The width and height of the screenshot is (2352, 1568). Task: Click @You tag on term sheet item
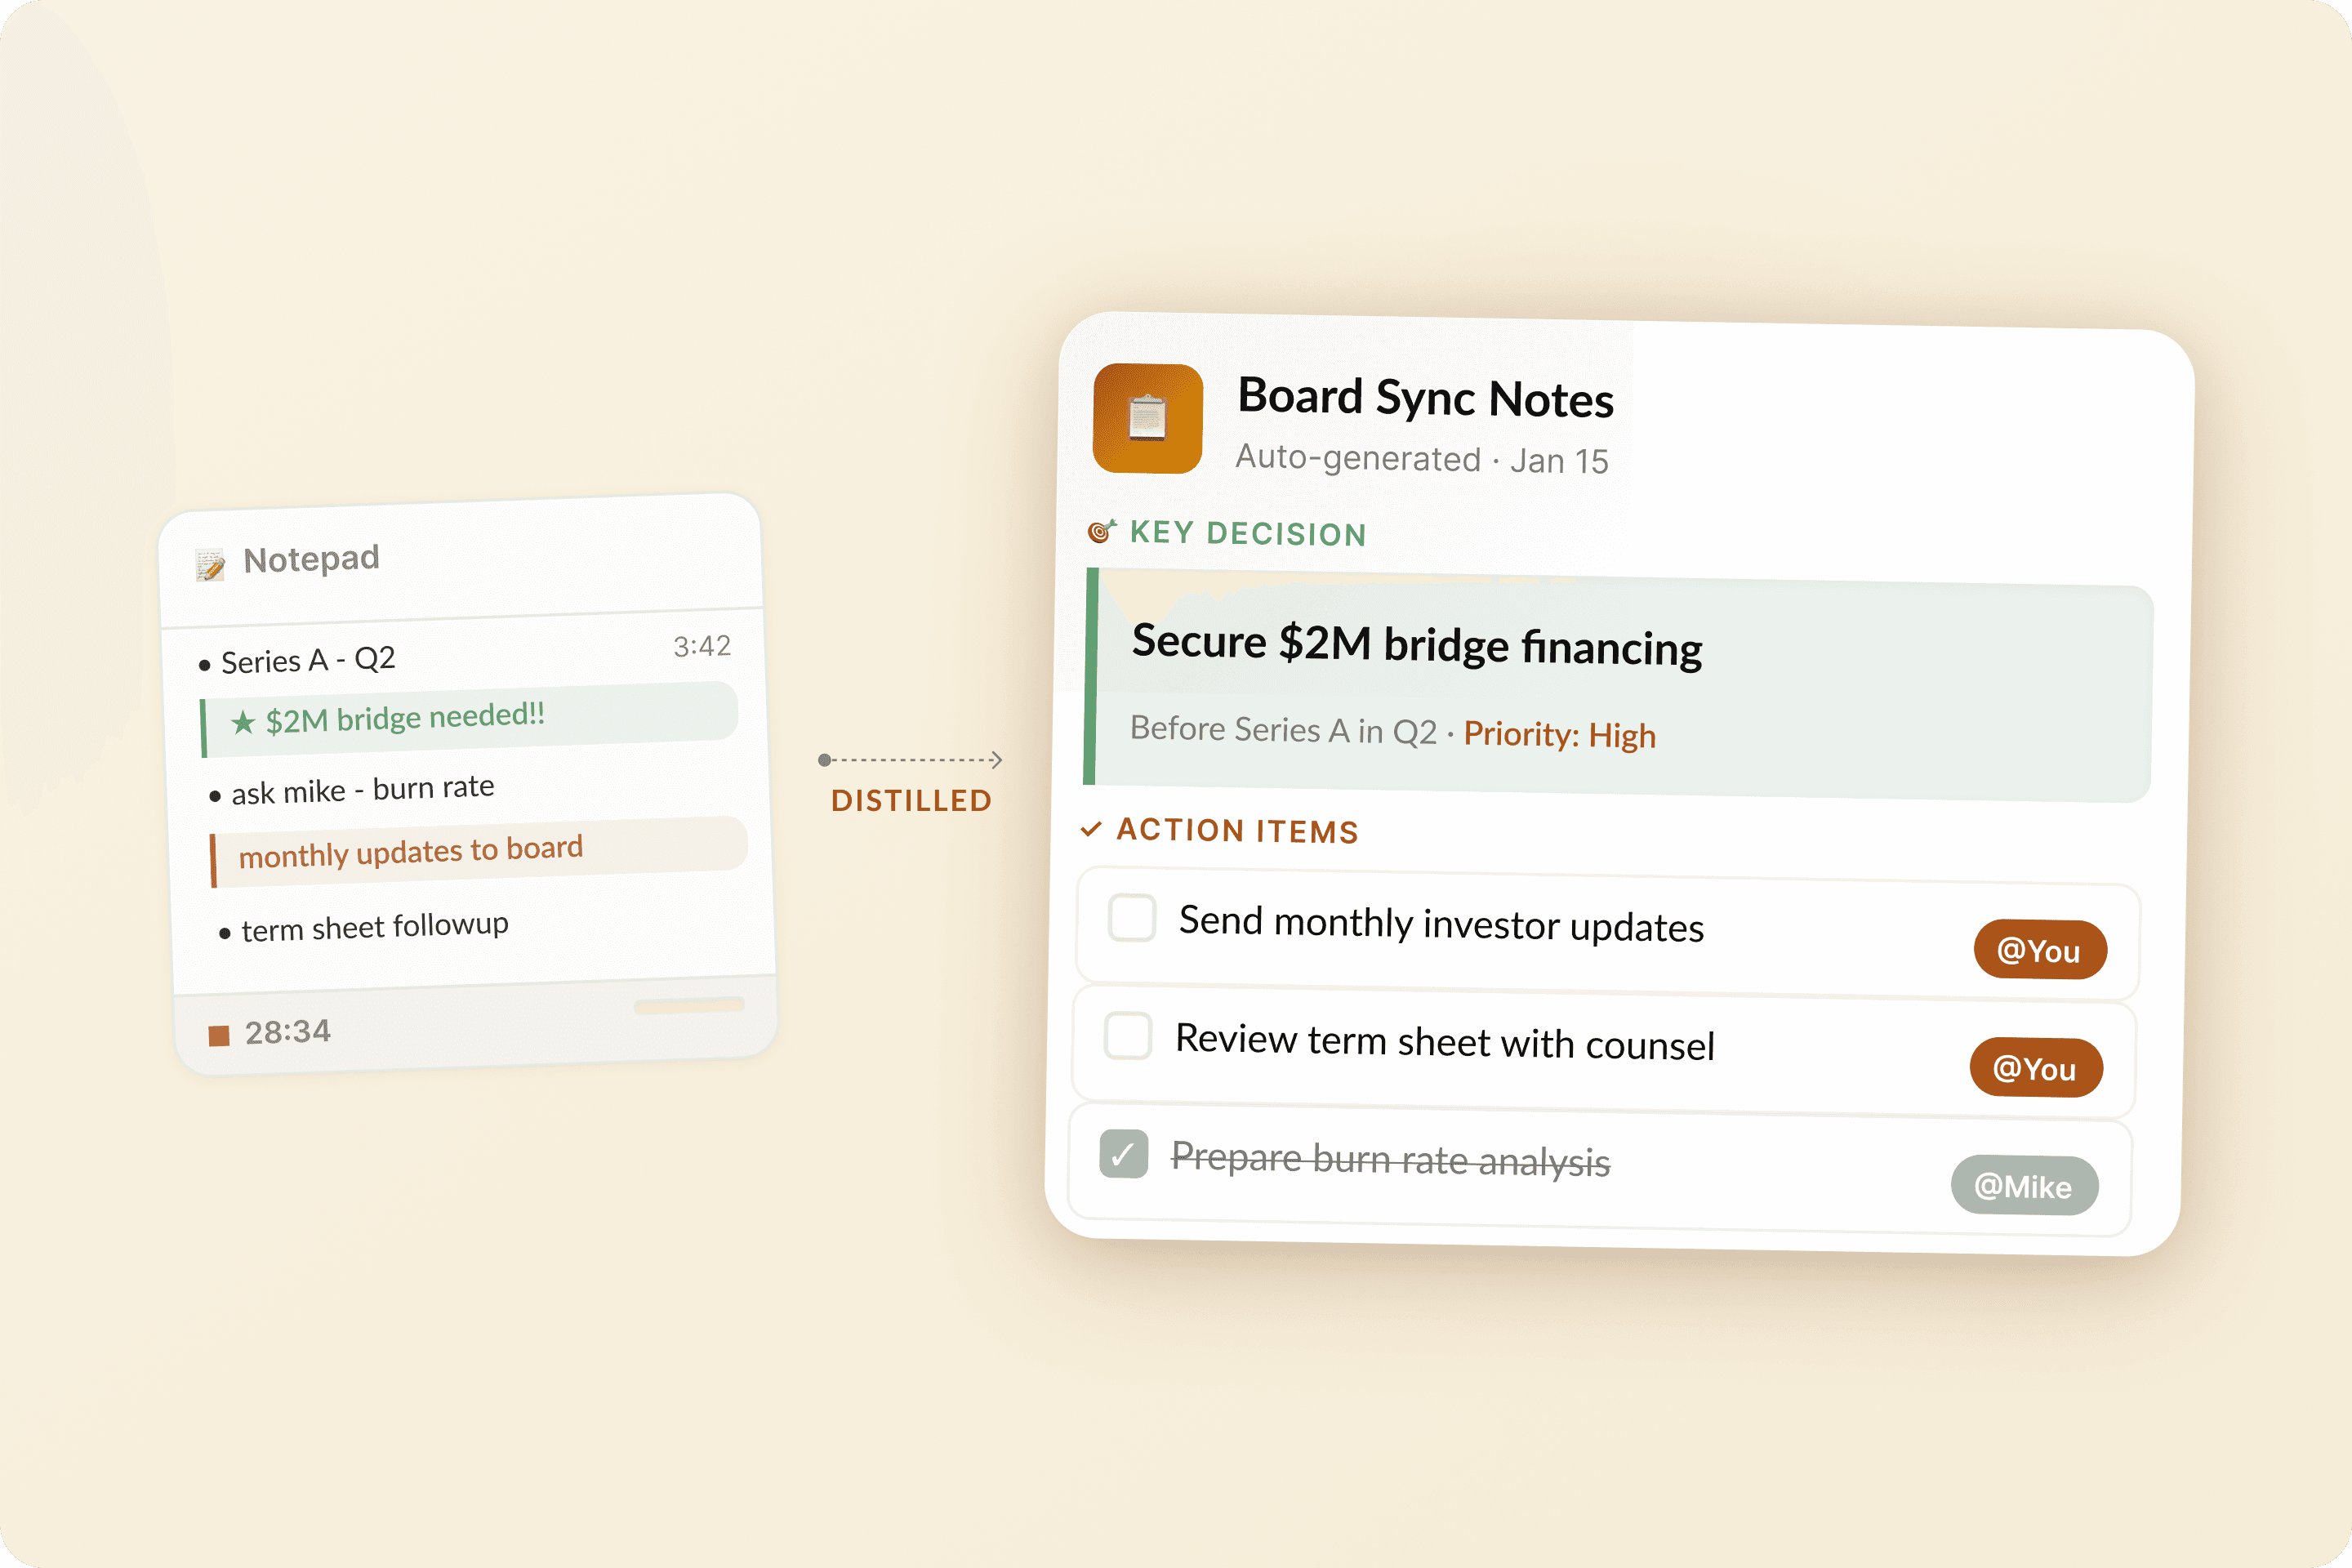click(x=2035, y=1068)
